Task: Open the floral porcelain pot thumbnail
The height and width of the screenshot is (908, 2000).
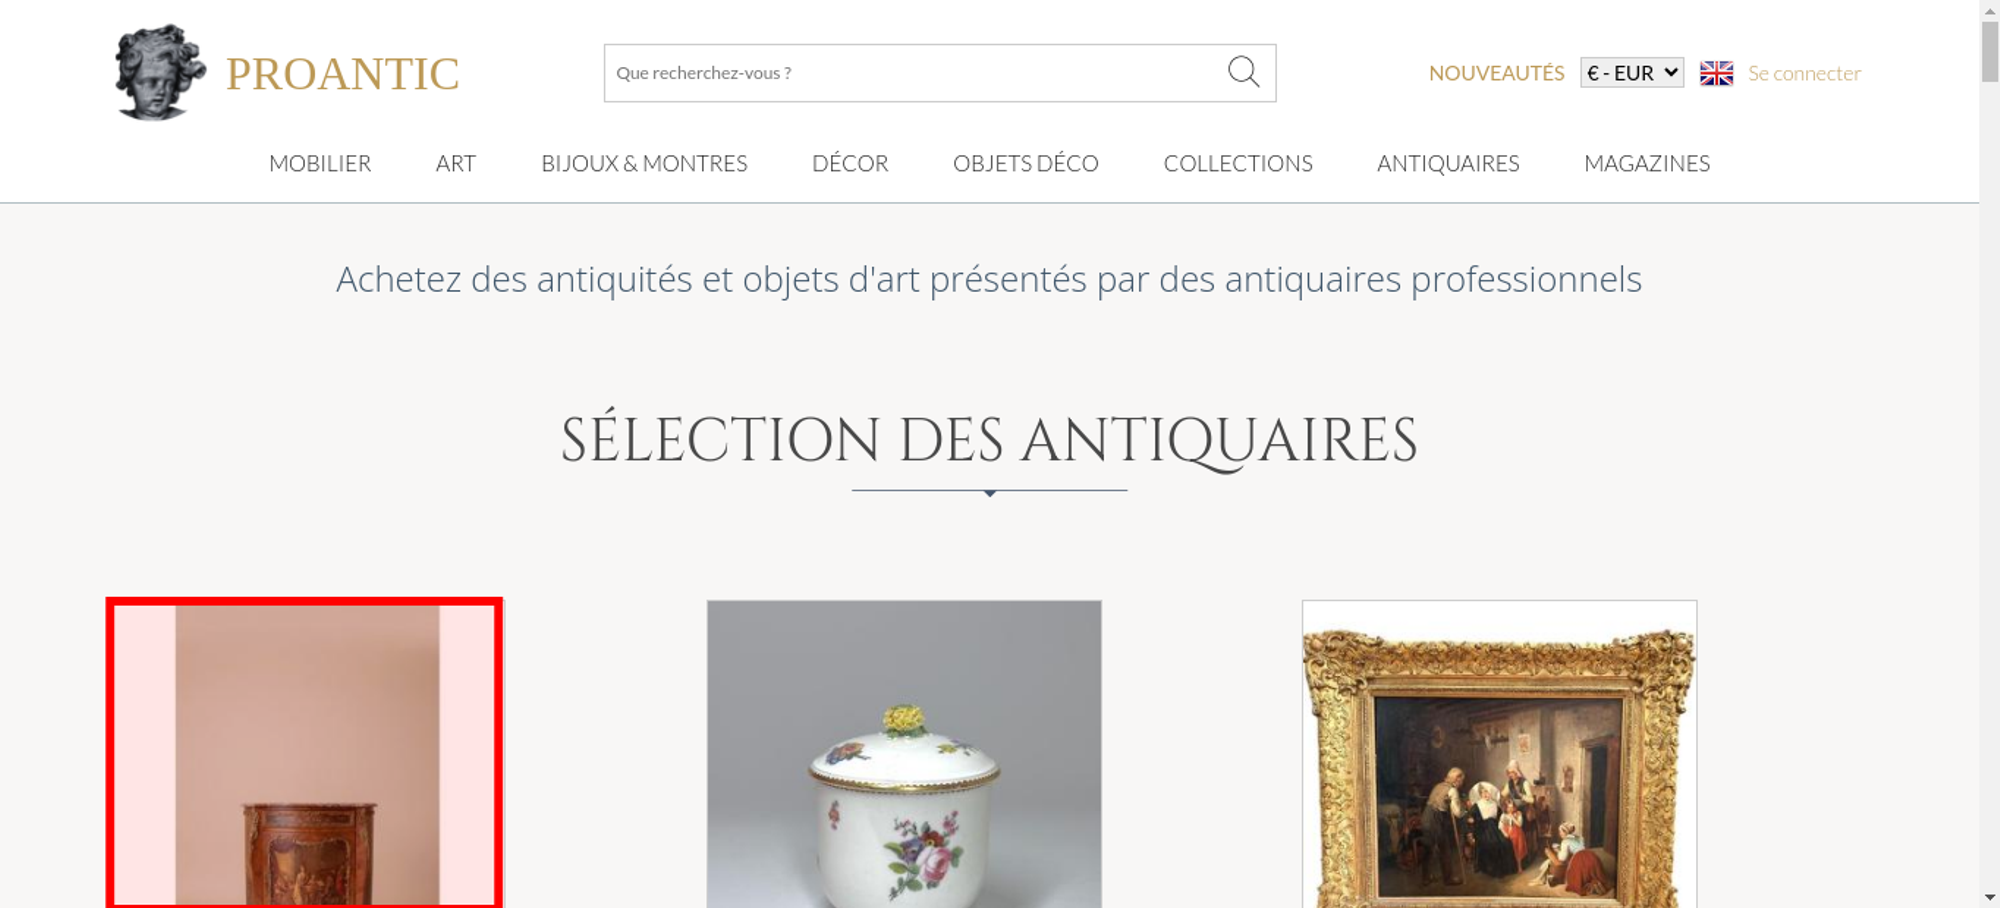Action: 904,754
